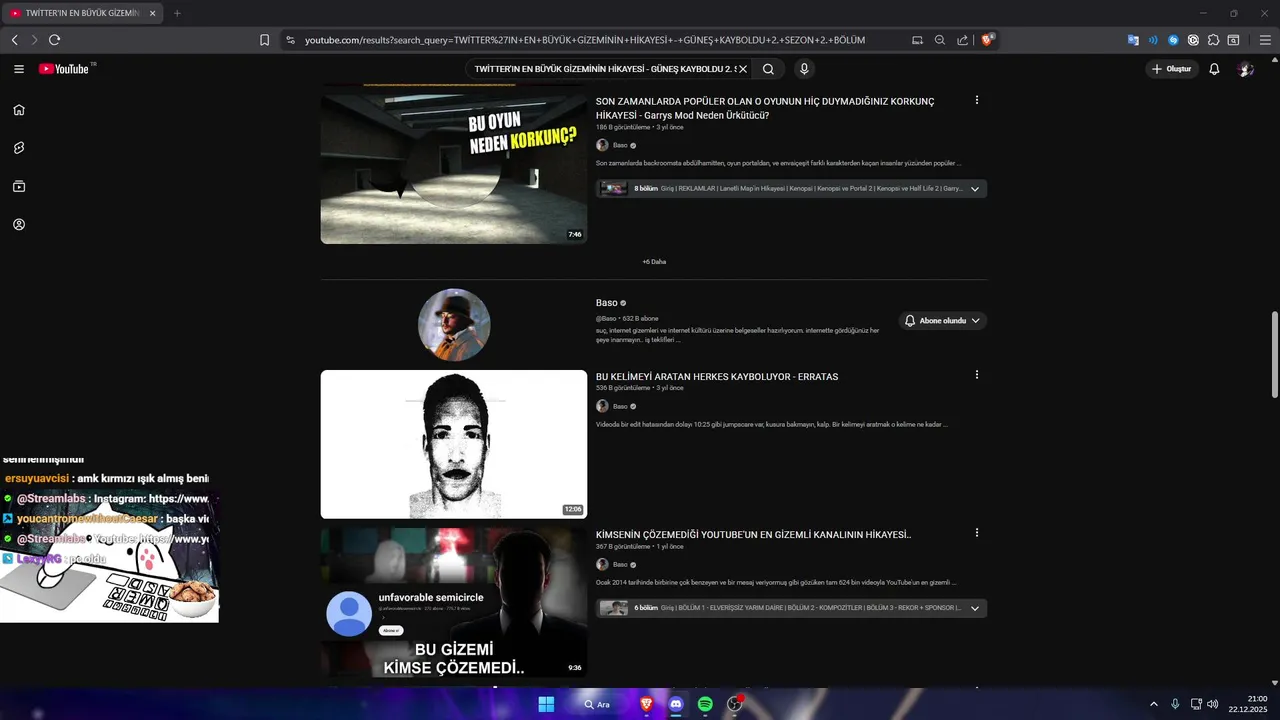Open BU KELİMEYİ ARATAN HERKES KAYBOLUYOR video

click(x=717, y=377)
